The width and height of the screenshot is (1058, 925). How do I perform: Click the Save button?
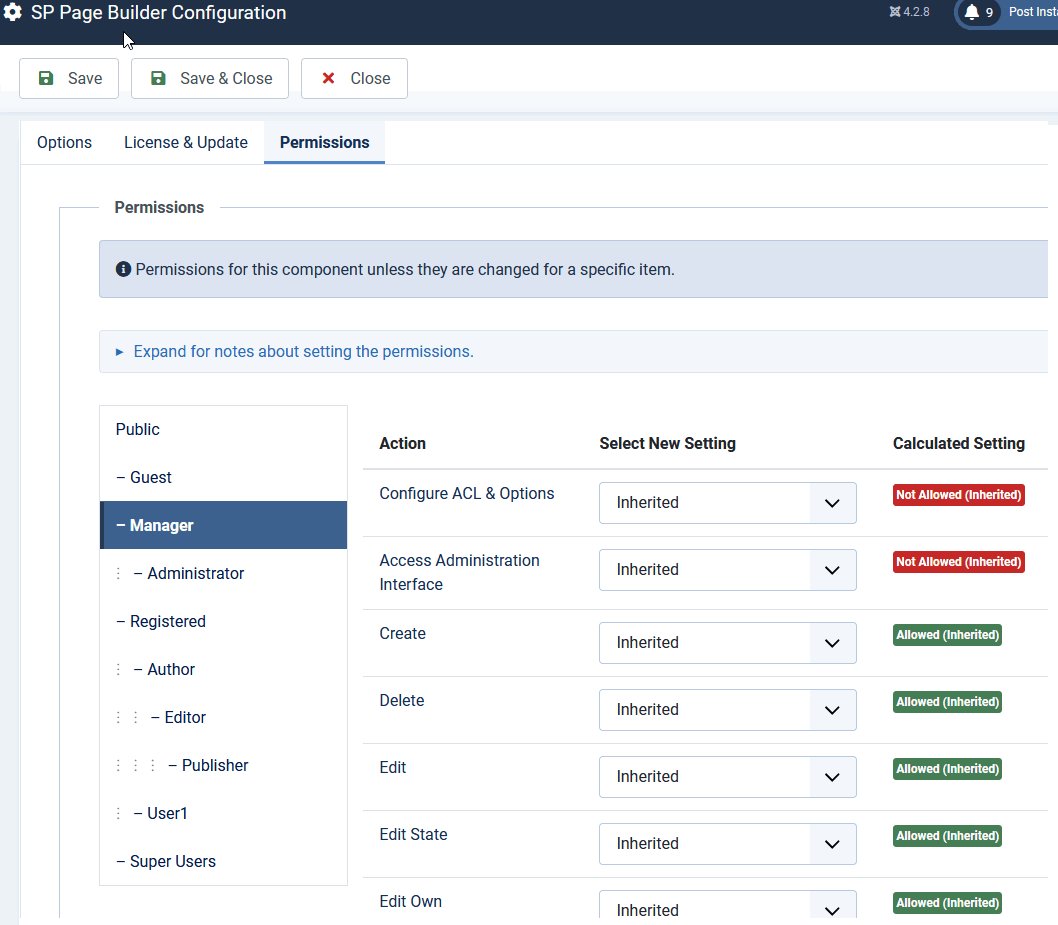pos(69,79)
